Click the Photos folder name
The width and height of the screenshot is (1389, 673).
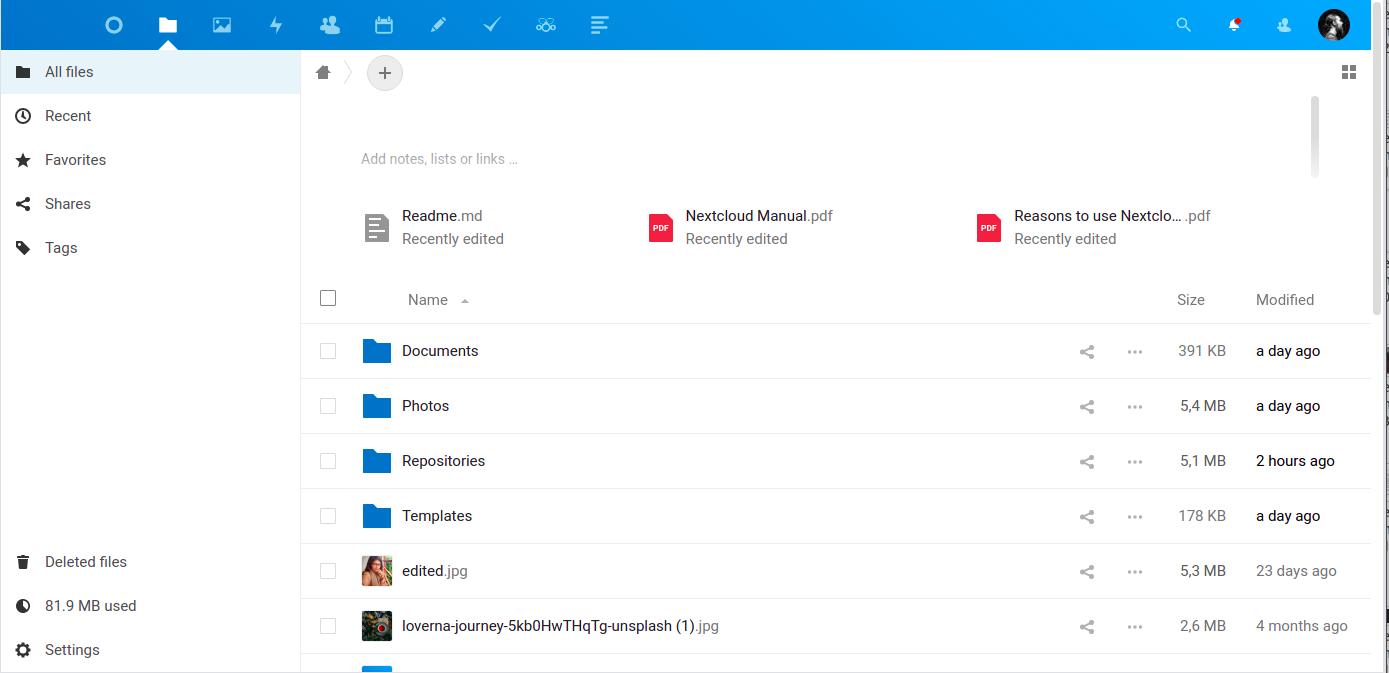[x=425, y=406]
